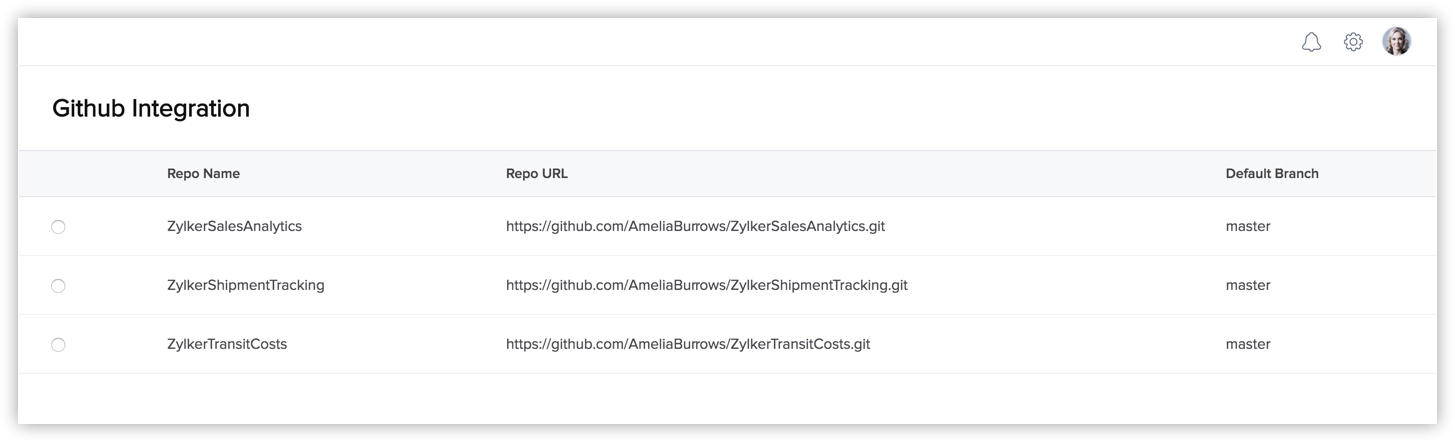Click the ZylkerShipmentTracking repo name

tap(246, 285)
